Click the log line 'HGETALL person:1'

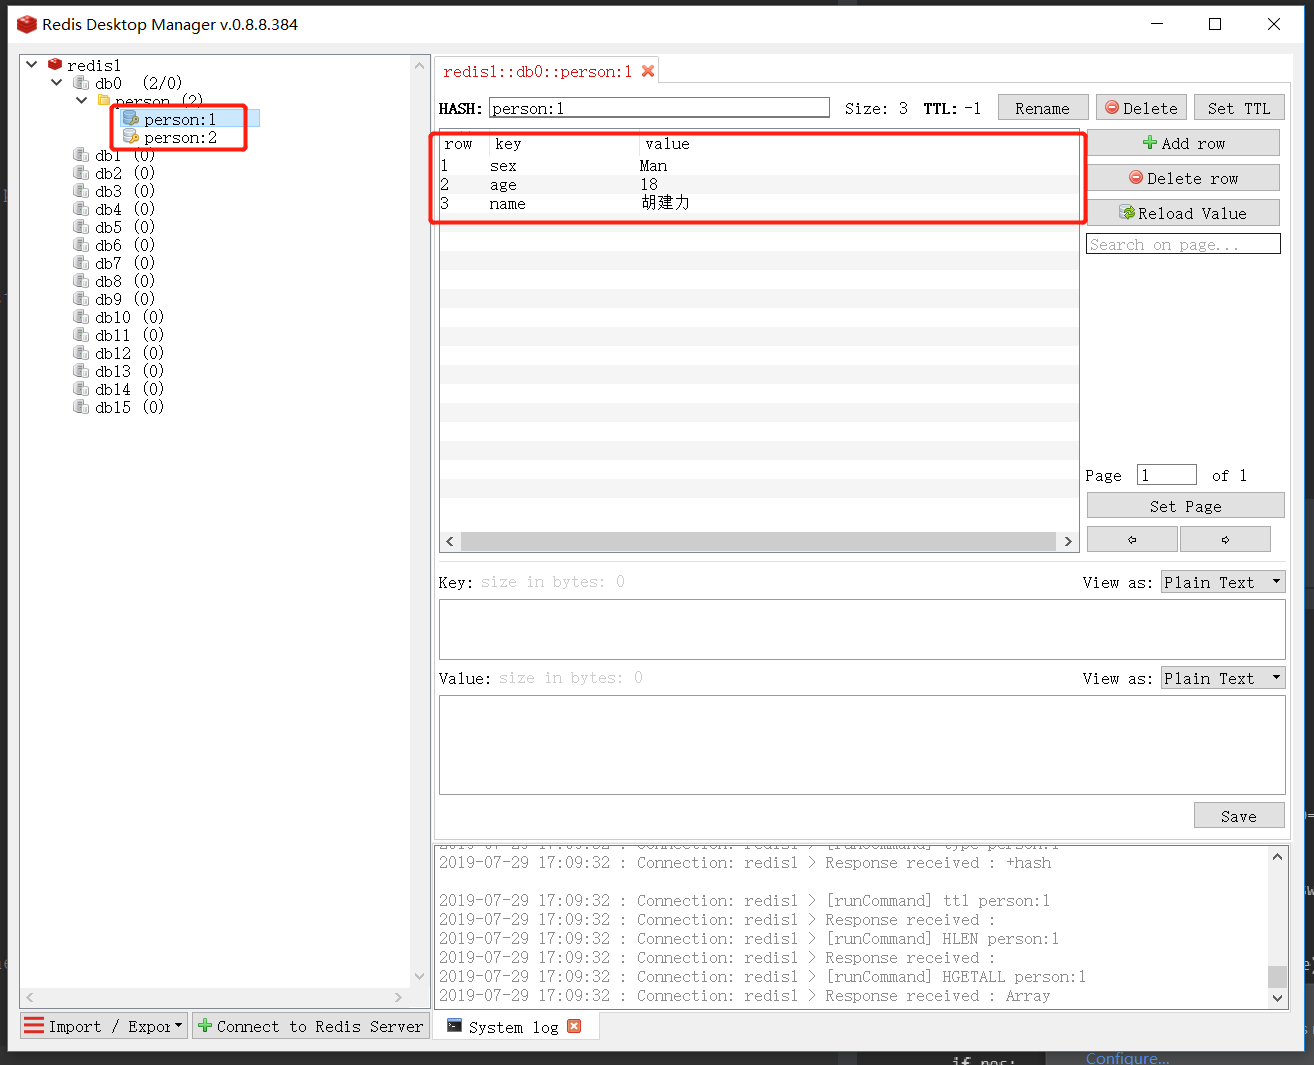coord(762,977)
